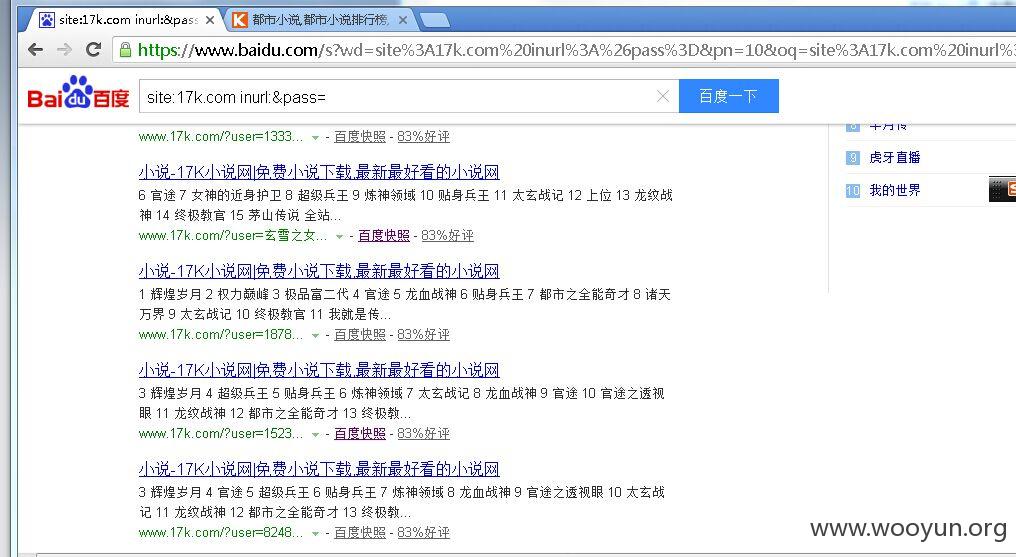This screenshot has height=557, width=1016.
Task: Go back with the browser back arrow
Action: point(35,50)
